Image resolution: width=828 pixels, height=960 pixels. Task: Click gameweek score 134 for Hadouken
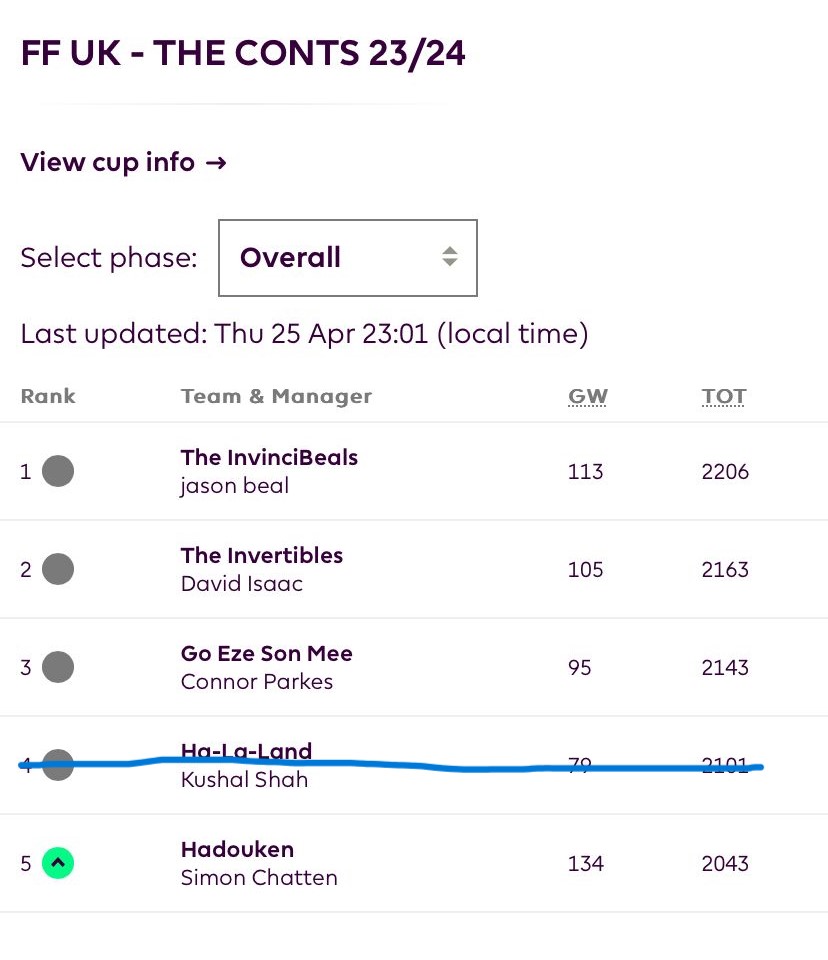pos(585,863)
